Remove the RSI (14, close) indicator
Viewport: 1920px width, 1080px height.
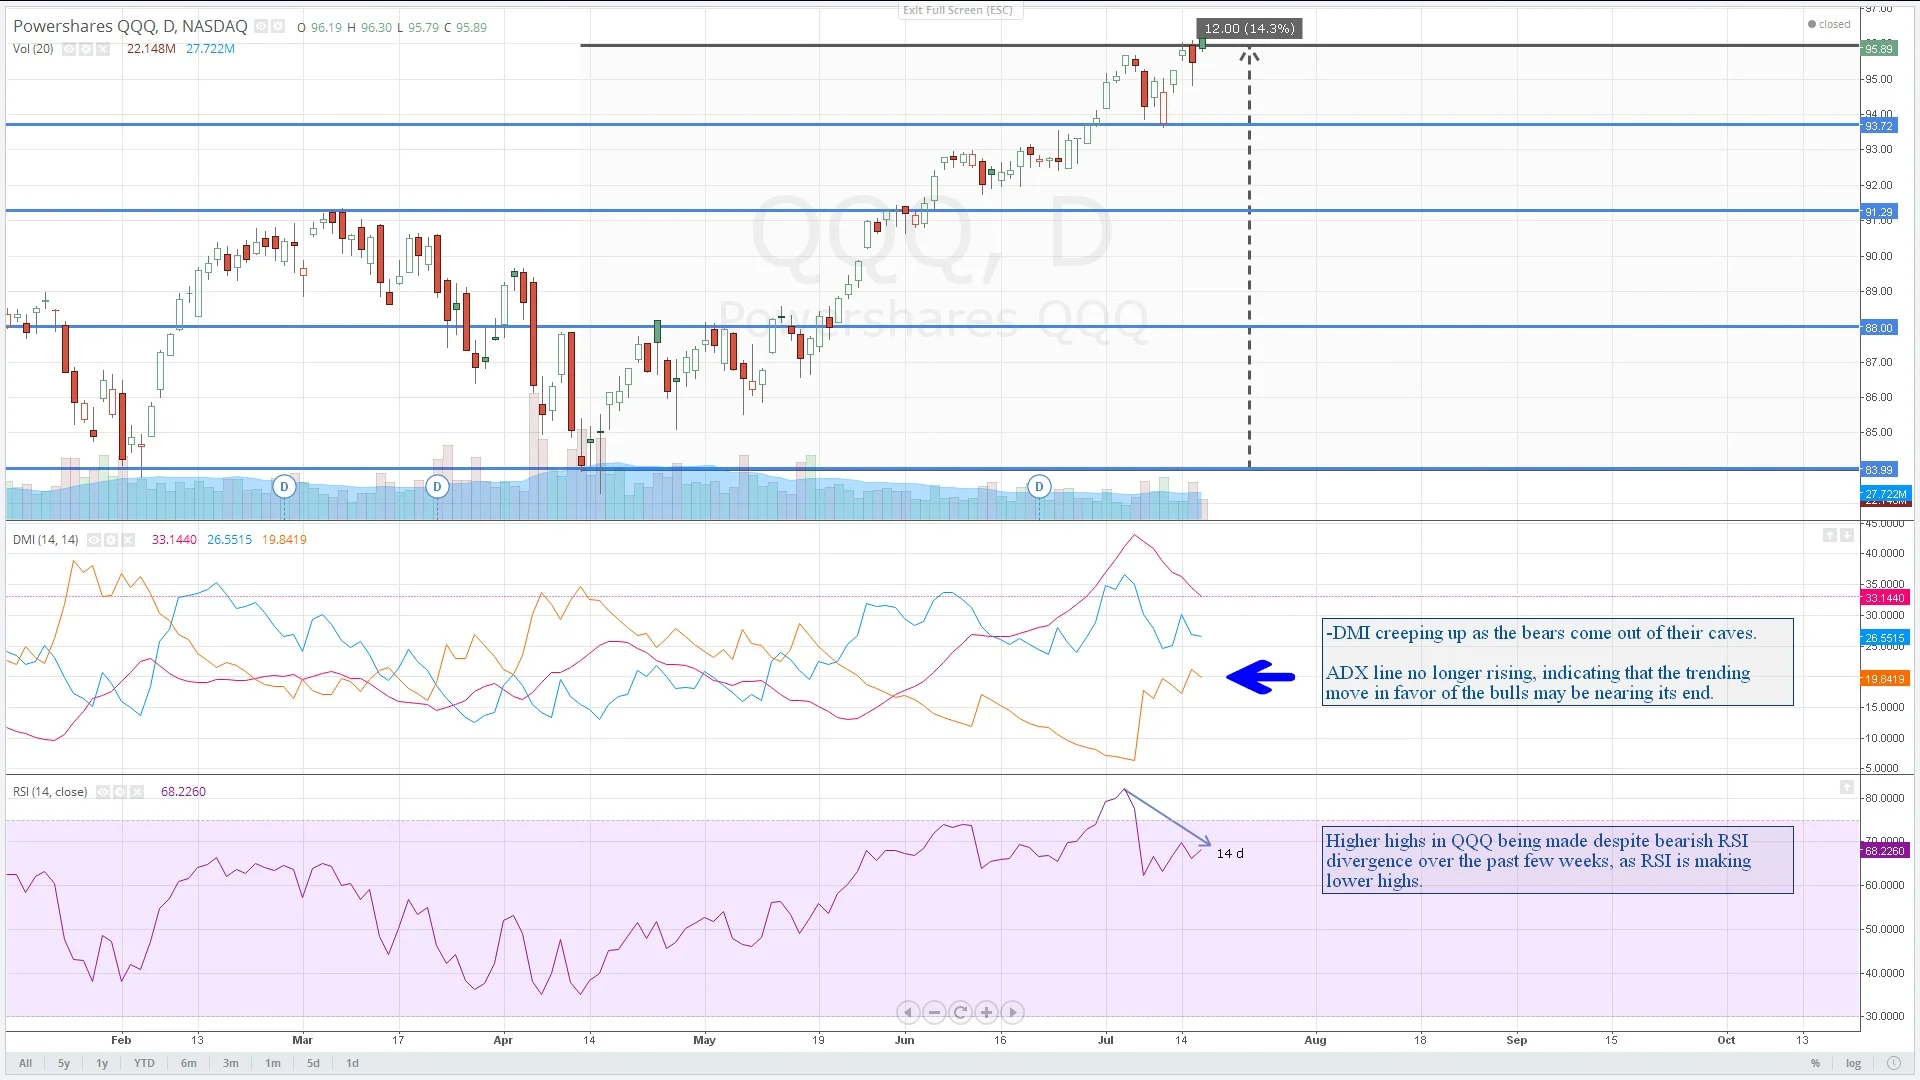point(137,792)
